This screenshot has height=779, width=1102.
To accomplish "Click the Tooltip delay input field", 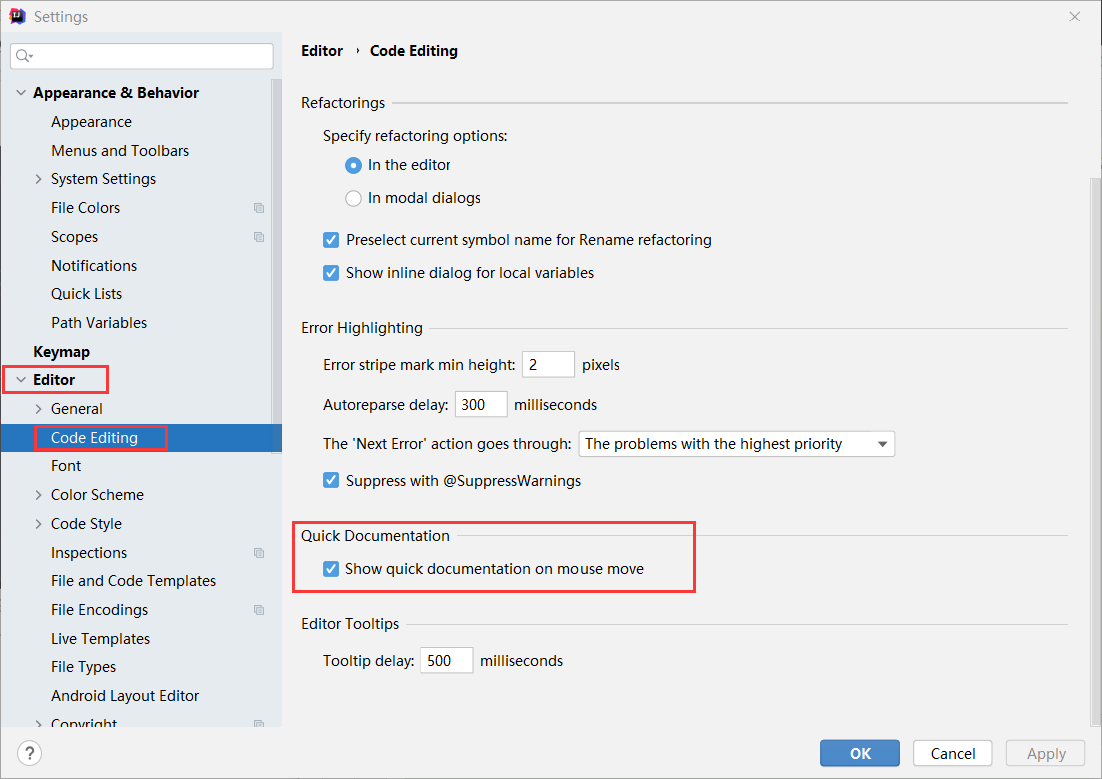I will point(446,661).
